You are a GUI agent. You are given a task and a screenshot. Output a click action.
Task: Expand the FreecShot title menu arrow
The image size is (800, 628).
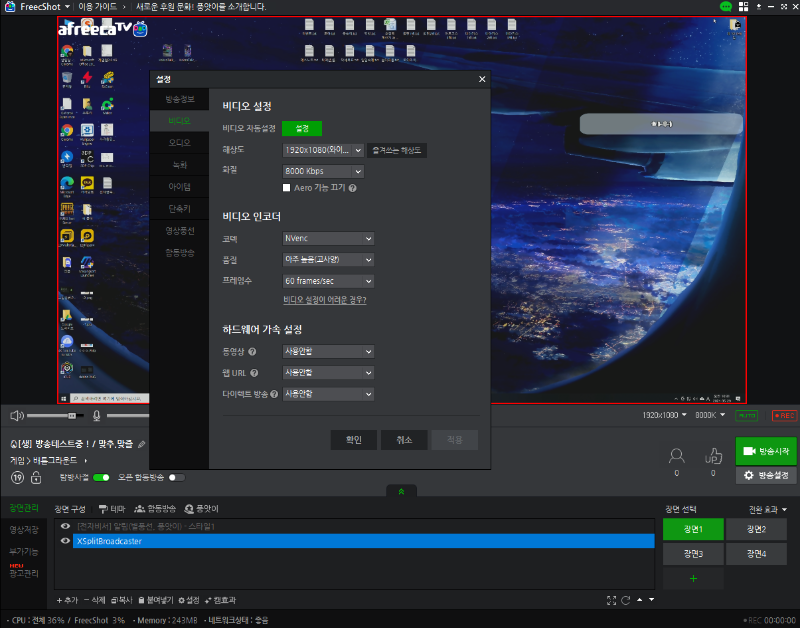click(x=67, y=7)
